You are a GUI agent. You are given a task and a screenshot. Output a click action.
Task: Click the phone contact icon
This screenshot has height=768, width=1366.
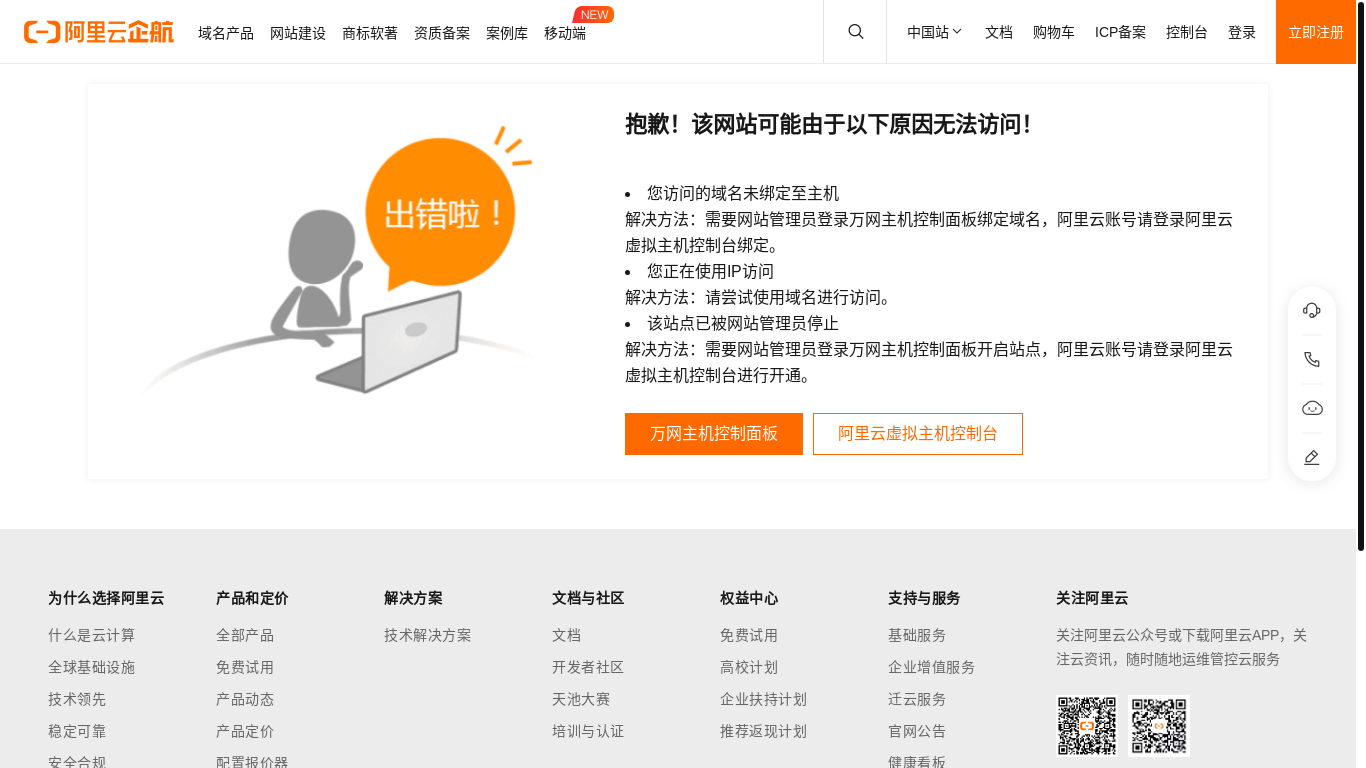pyautogui.click(x=1312, y=359)
